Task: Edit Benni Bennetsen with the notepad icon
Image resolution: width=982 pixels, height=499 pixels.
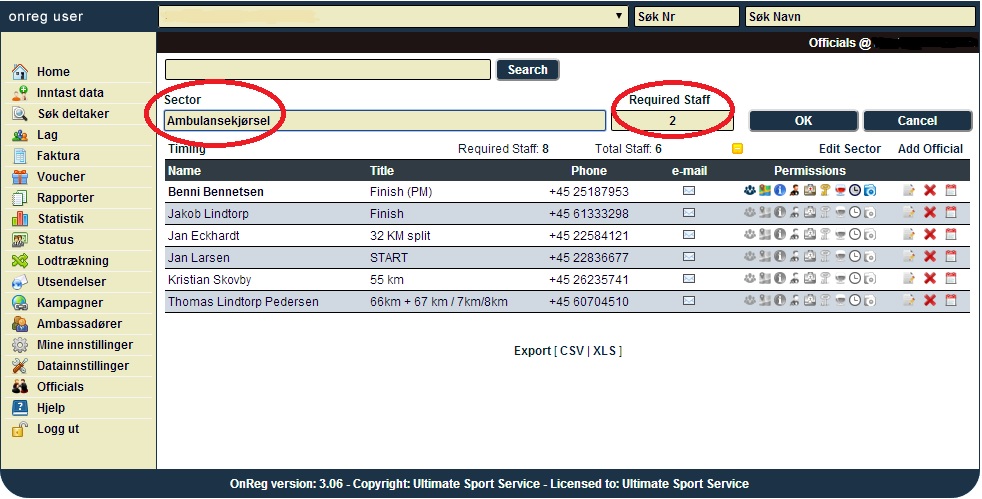Action: point(909,190)
